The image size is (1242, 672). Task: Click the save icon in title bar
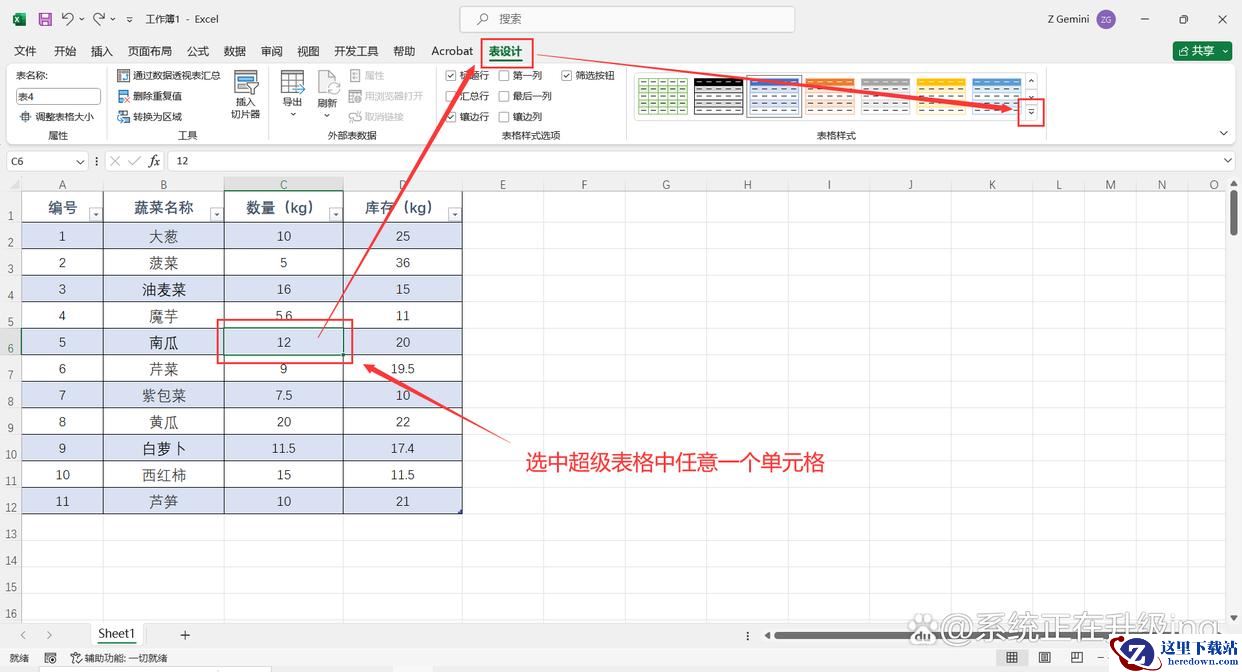click(45, 19)
